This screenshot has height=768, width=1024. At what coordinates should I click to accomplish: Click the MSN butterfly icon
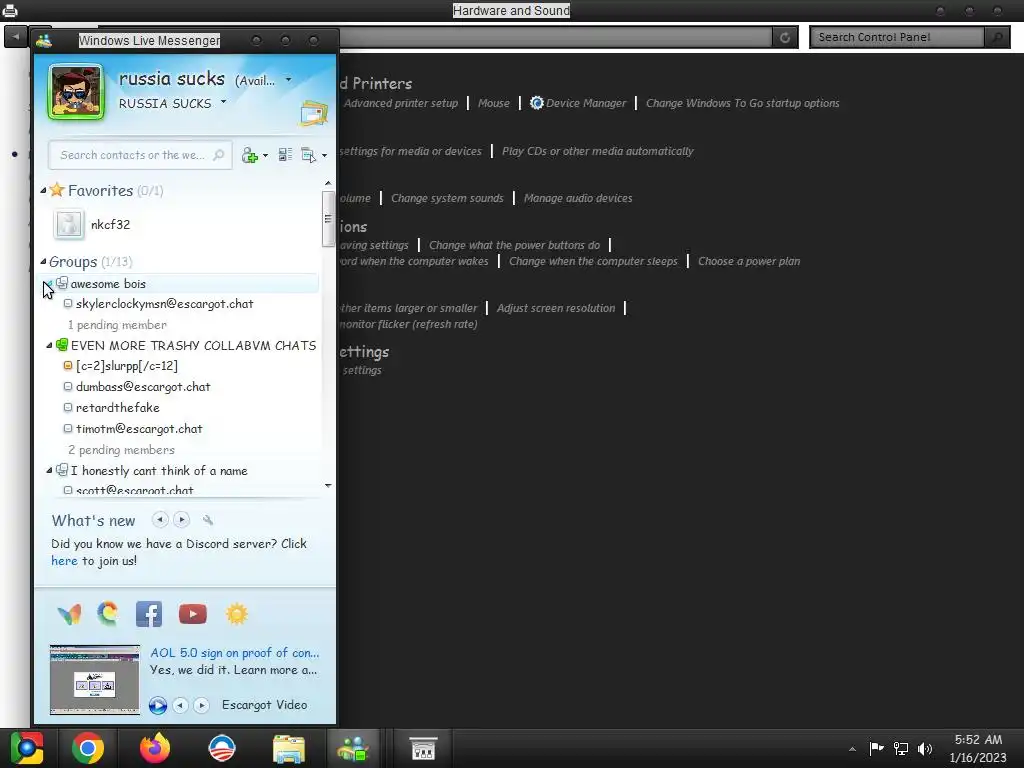[69, 614]
